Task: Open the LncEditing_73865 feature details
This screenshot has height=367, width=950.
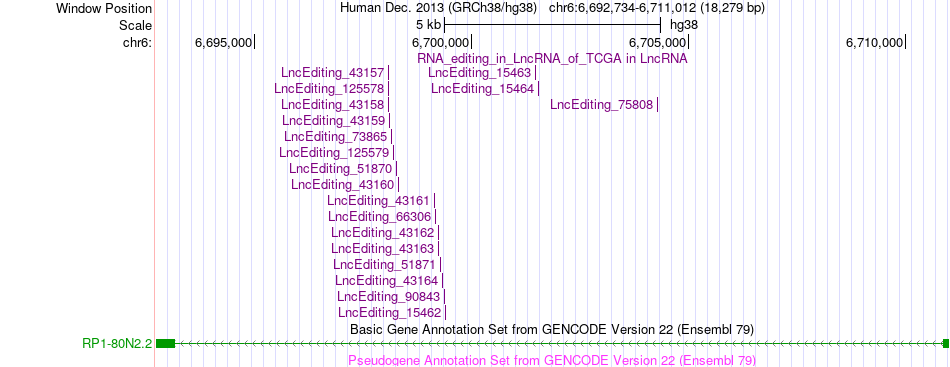Action: pos(336,137)
